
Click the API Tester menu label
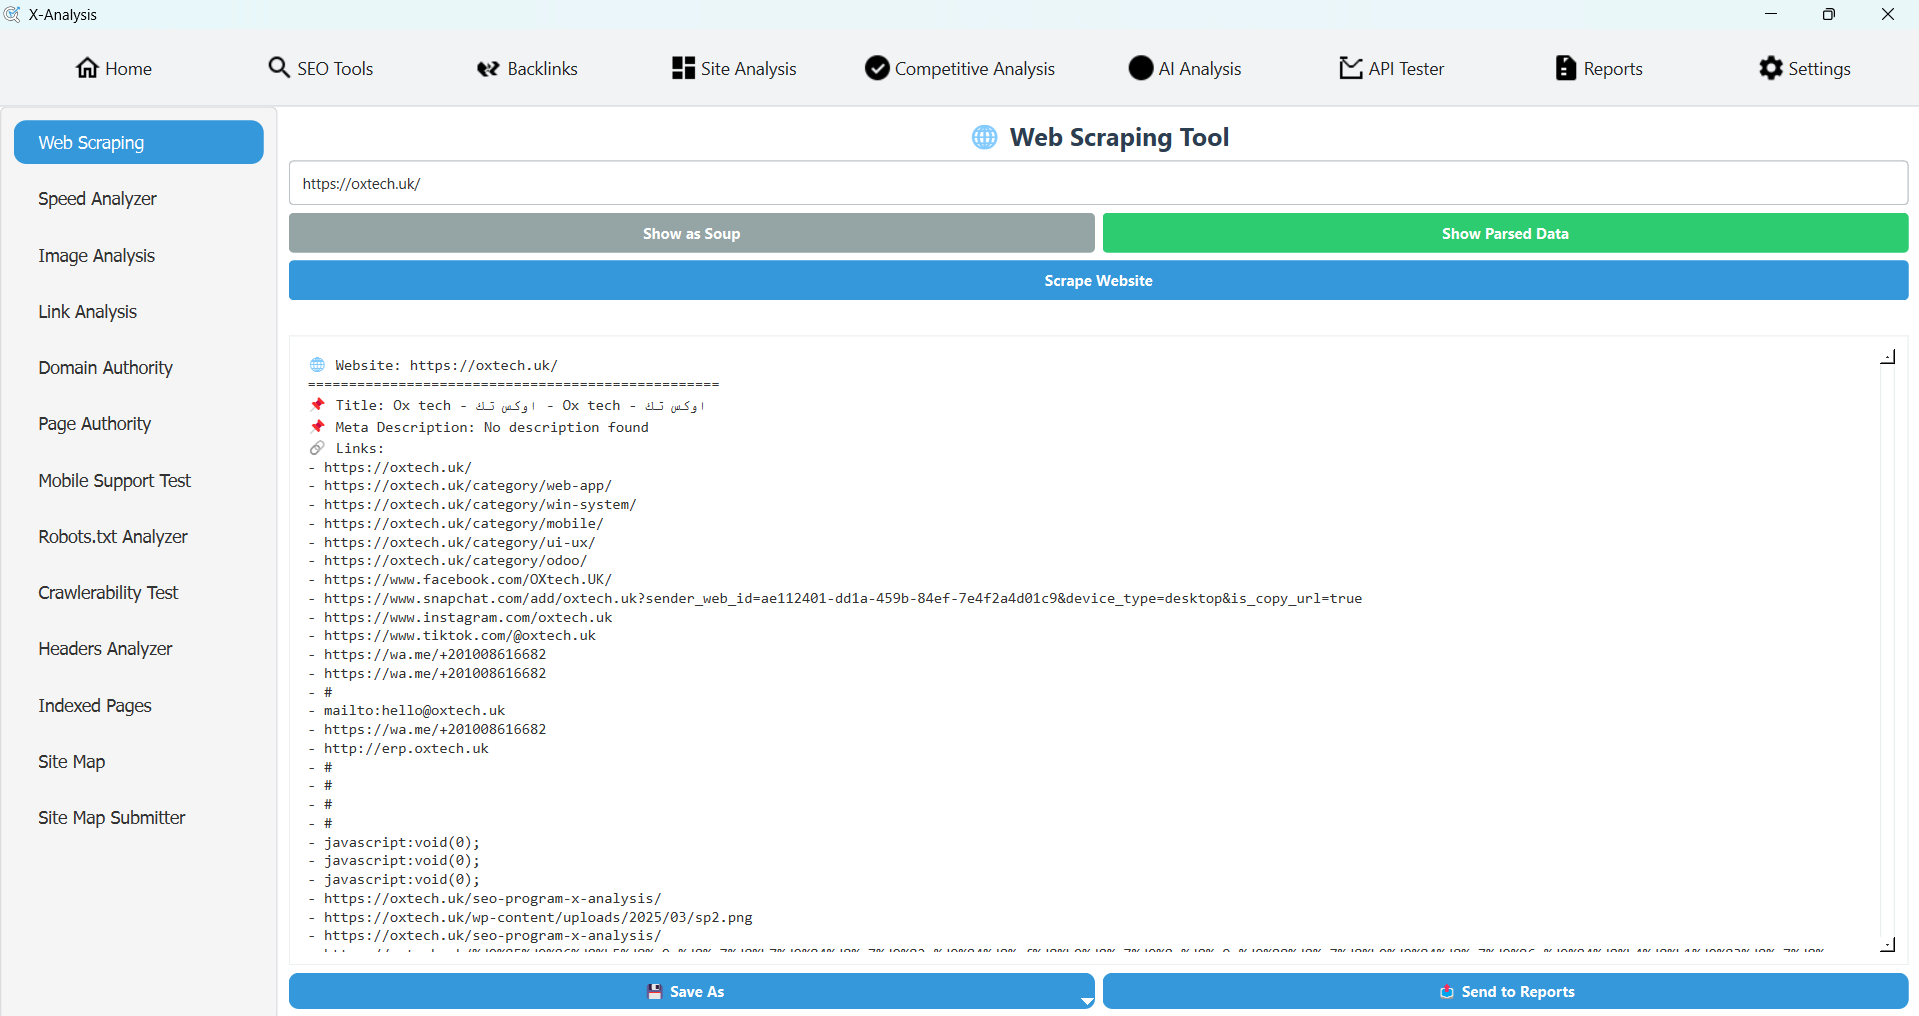click(x=1406, y=68)
